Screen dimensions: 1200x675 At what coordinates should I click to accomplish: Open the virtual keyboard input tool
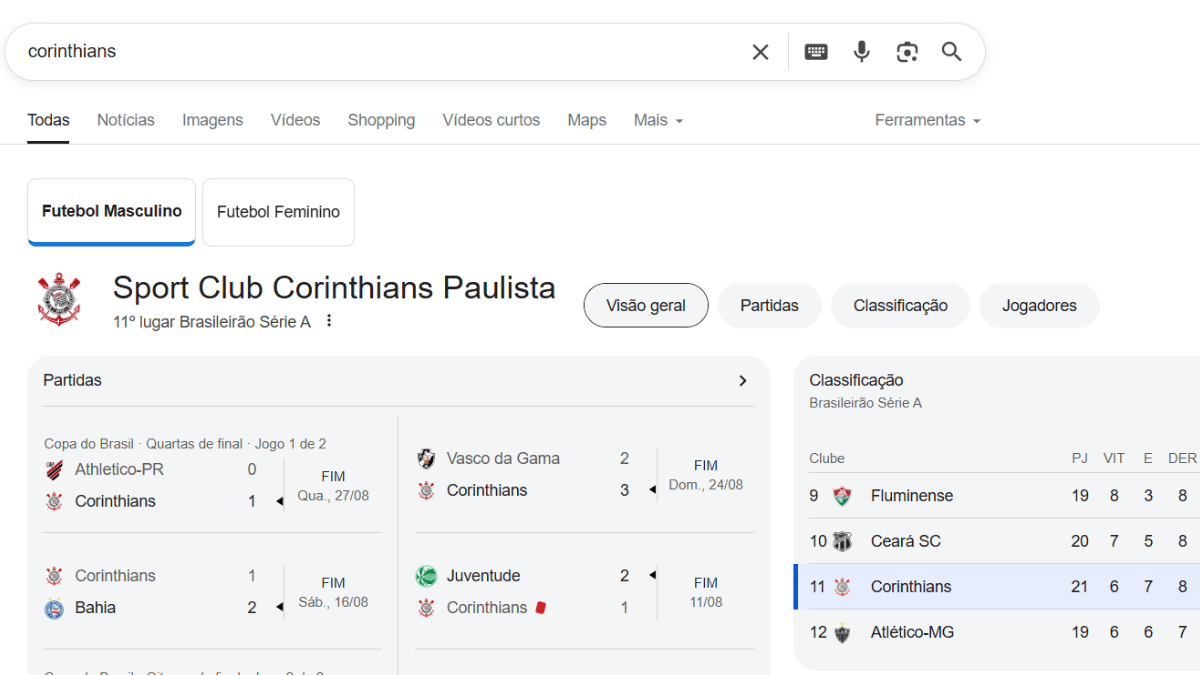(816, 52)
